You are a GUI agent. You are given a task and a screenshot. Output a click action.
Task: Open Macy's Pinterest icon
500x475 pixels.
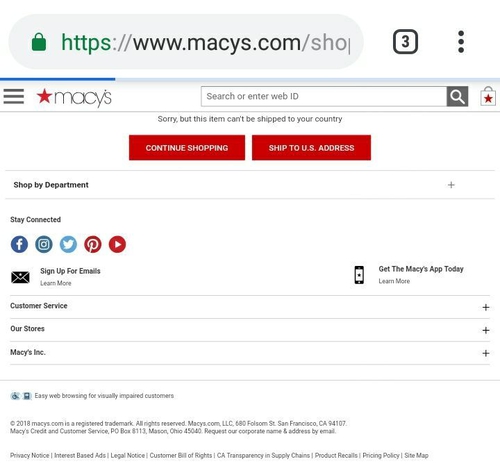click(x=93, y=244)
